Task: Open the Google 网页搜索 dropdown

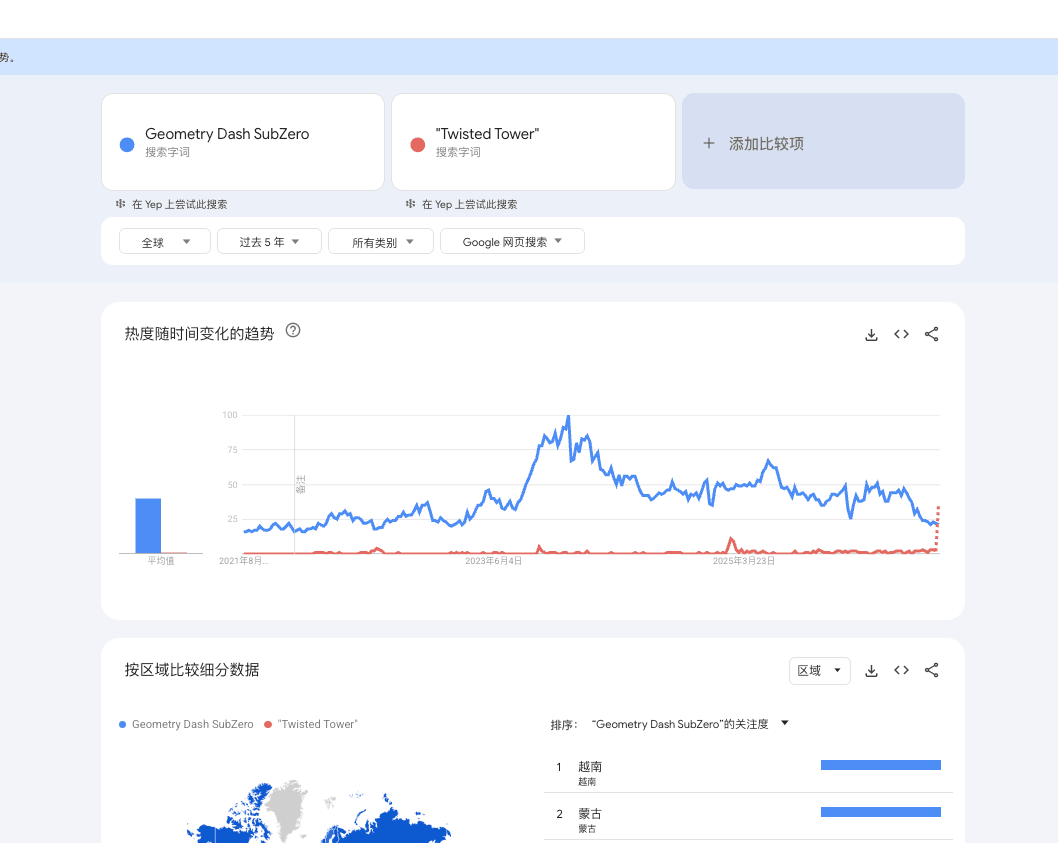Action: click(x=512, y=242)
